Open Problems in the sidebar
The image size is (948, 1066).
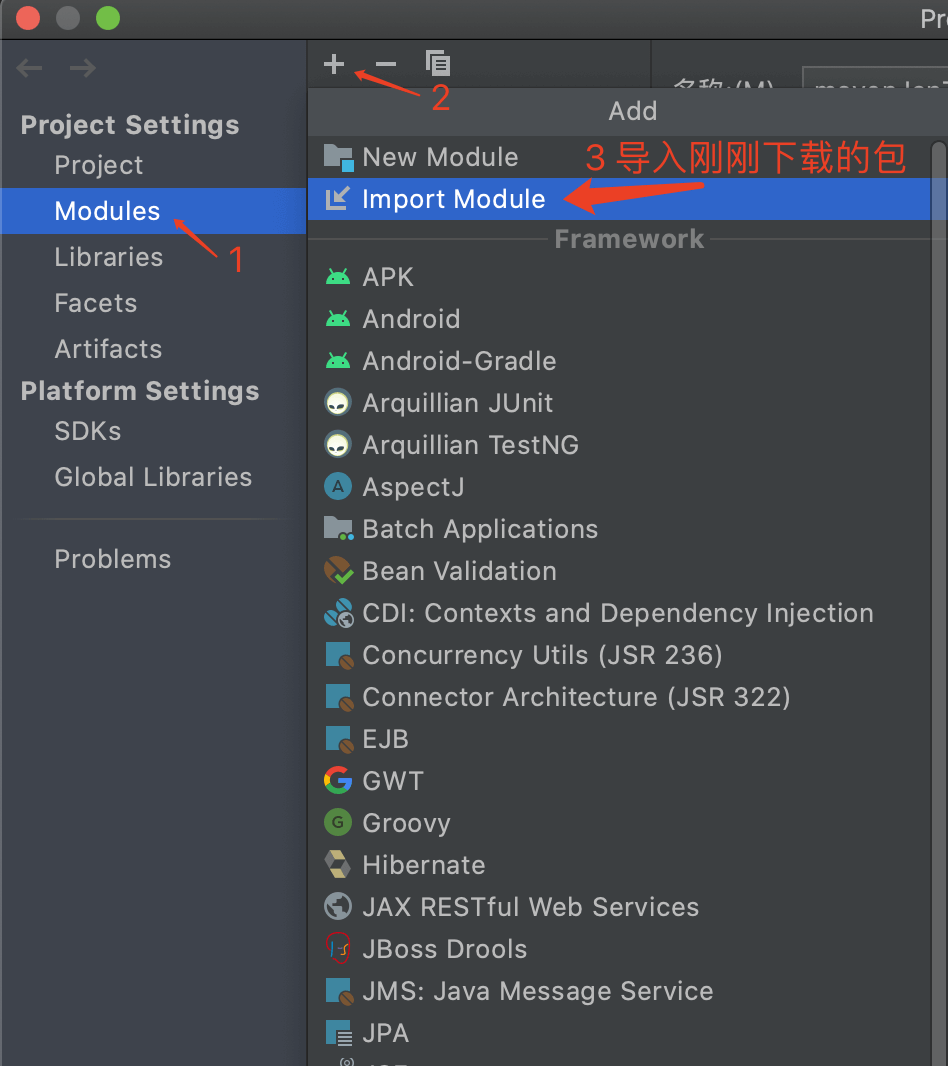click(x=154, y=559)
